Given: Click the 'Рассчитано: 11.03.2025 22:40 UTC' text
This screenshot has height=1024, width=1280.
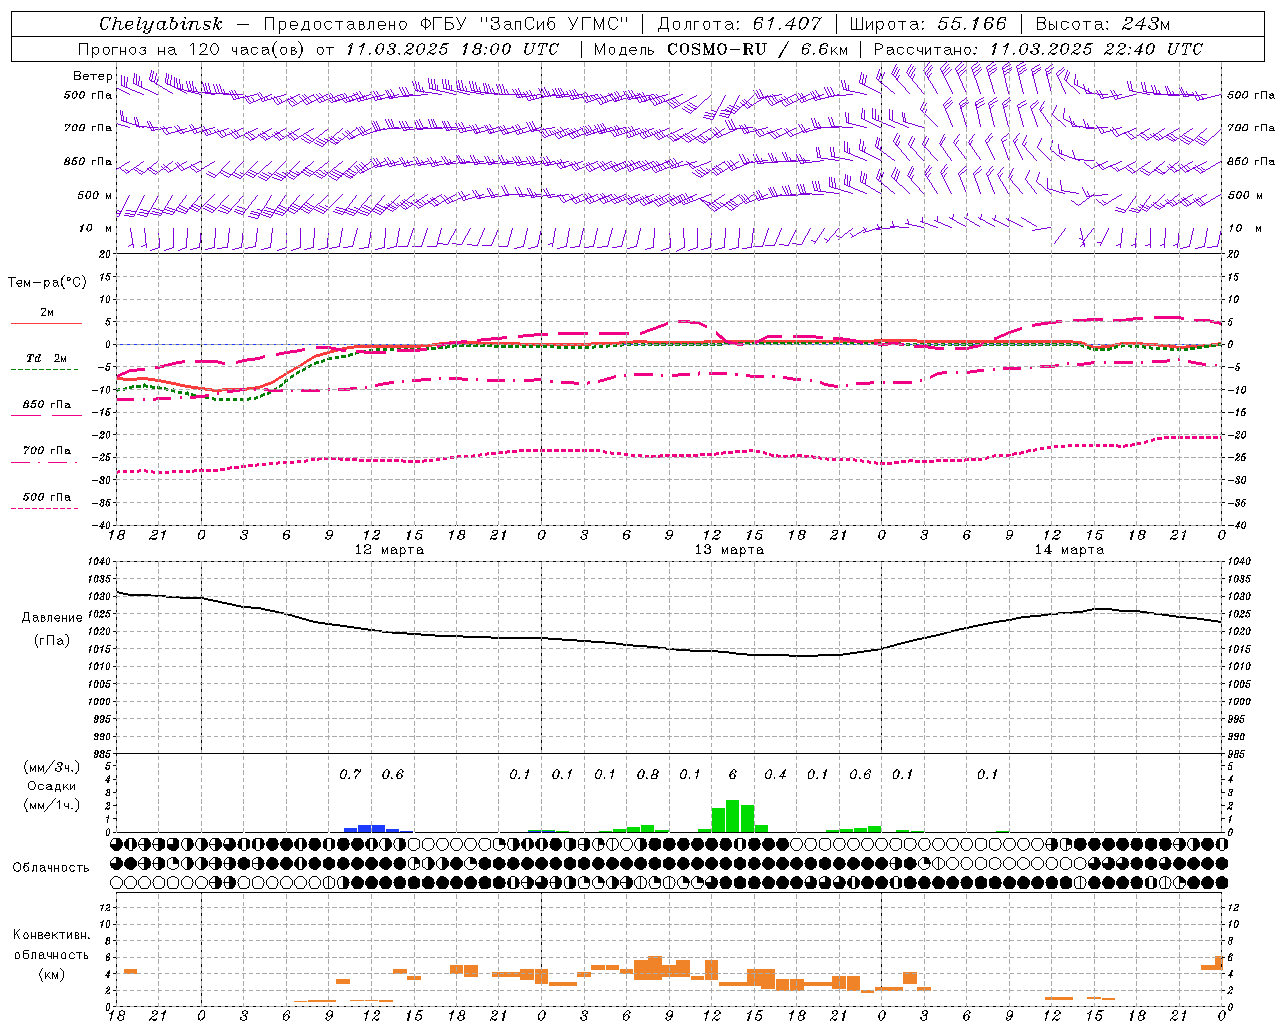Looking at the screenshot, I should click(1038, 49).
